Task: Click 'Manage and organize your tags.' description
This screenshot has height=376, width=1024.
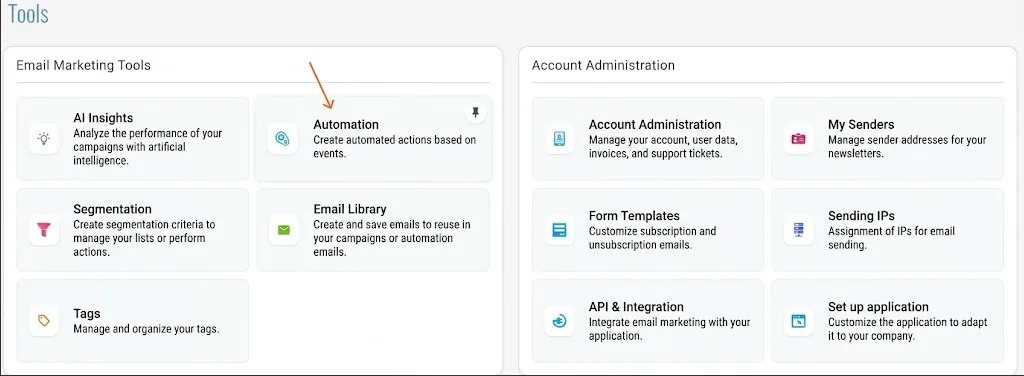Action: (146, 329)
